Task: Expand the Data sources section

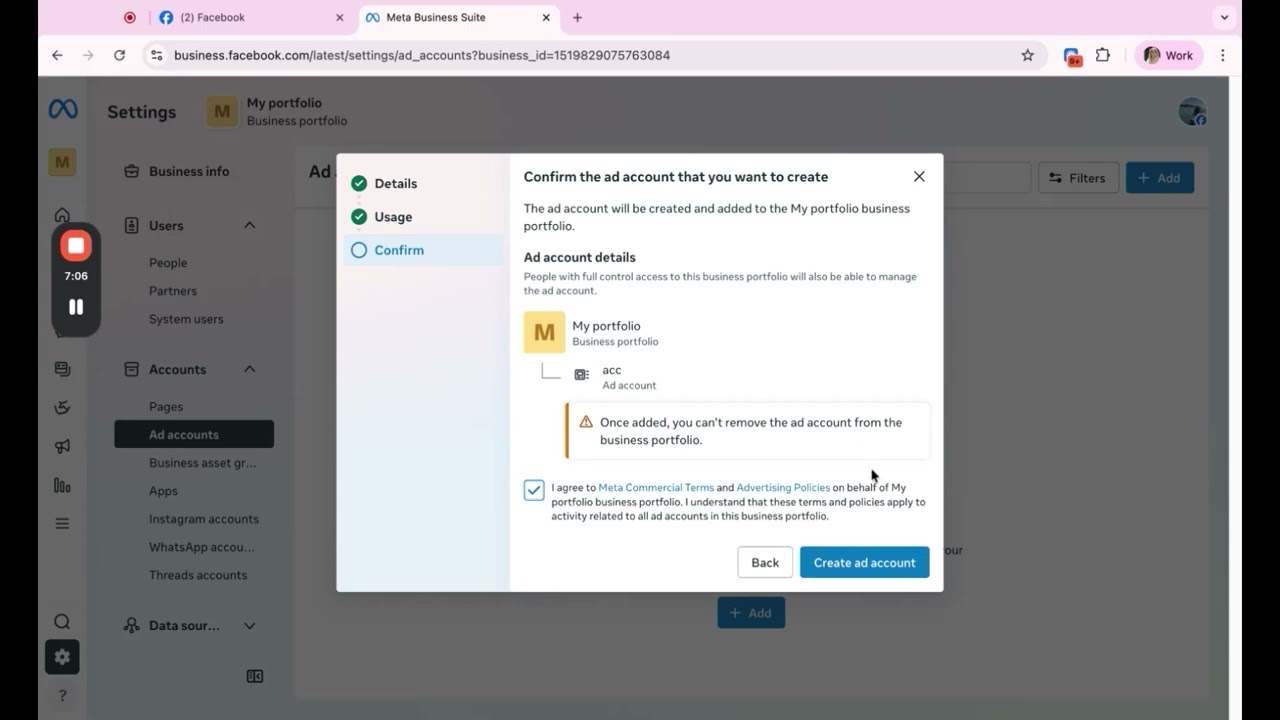Action: tap(250, 626)
